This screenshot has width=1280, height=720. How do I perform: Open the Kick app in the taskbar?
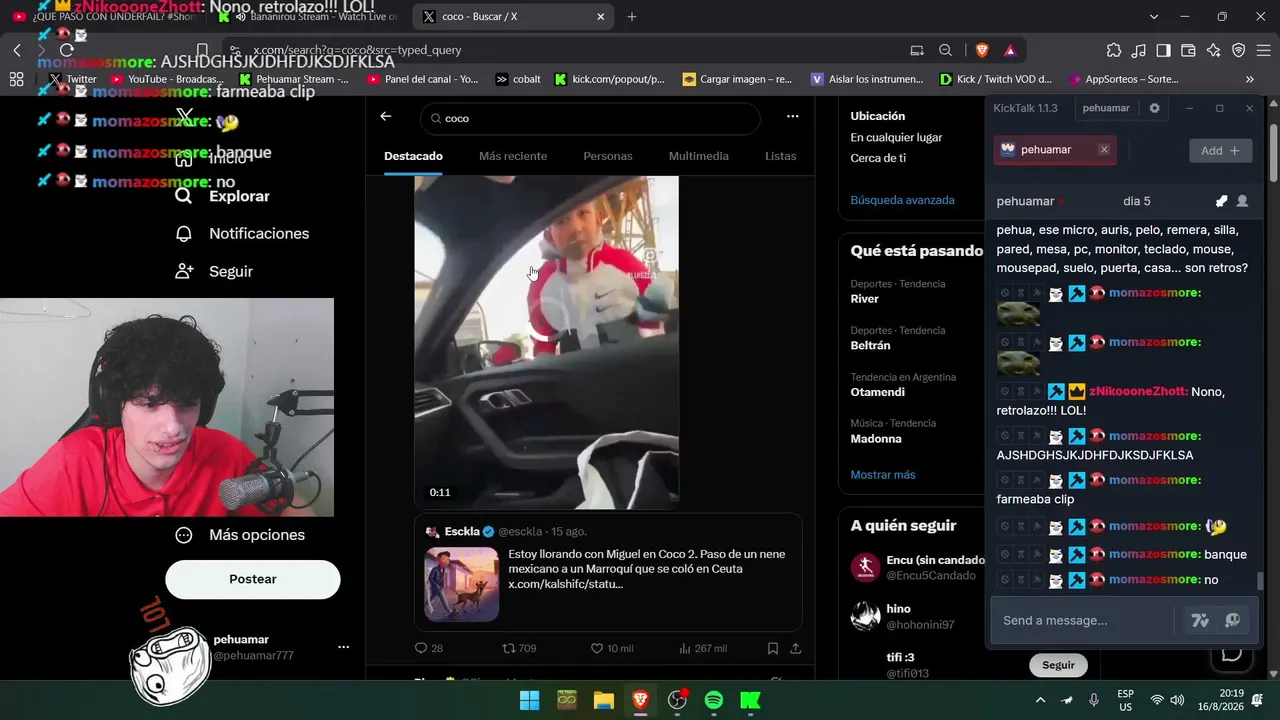750,700
